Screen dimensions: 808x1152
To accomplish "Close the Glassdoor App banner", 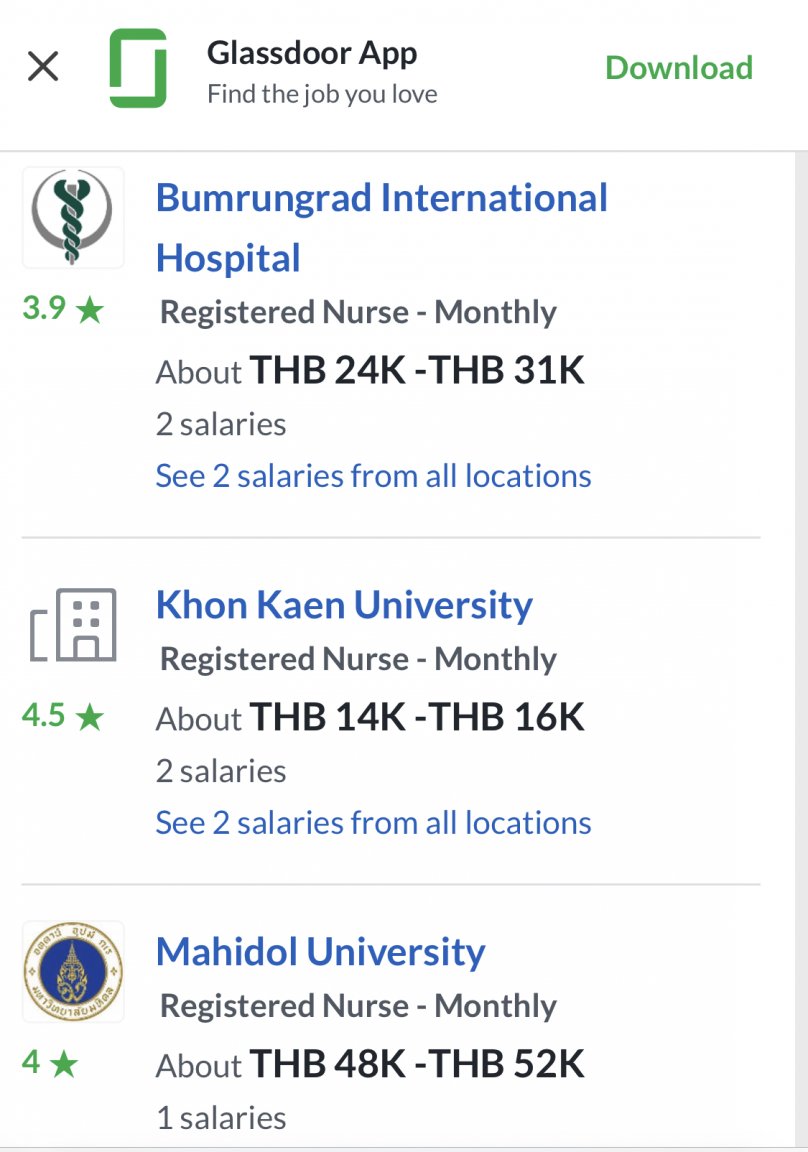I will [x=43, y=67].
